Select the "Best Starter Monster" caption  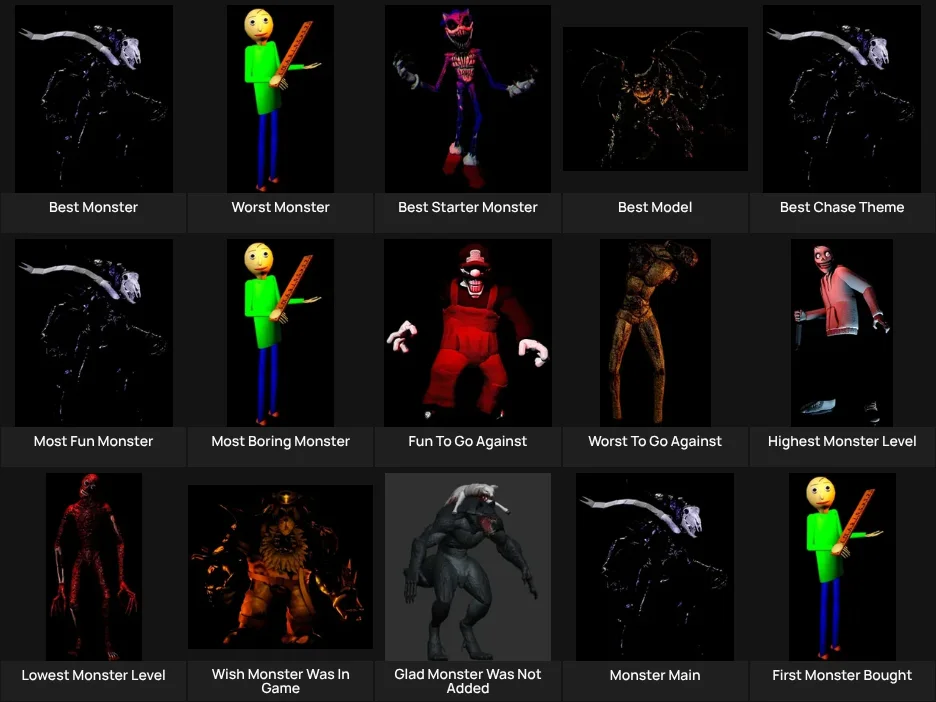click(x=468, y=207)
